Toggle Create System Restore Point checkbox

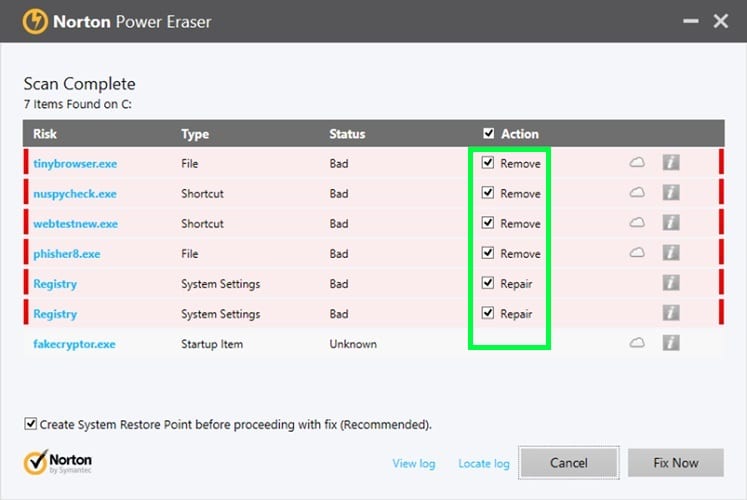click(30, 424)
